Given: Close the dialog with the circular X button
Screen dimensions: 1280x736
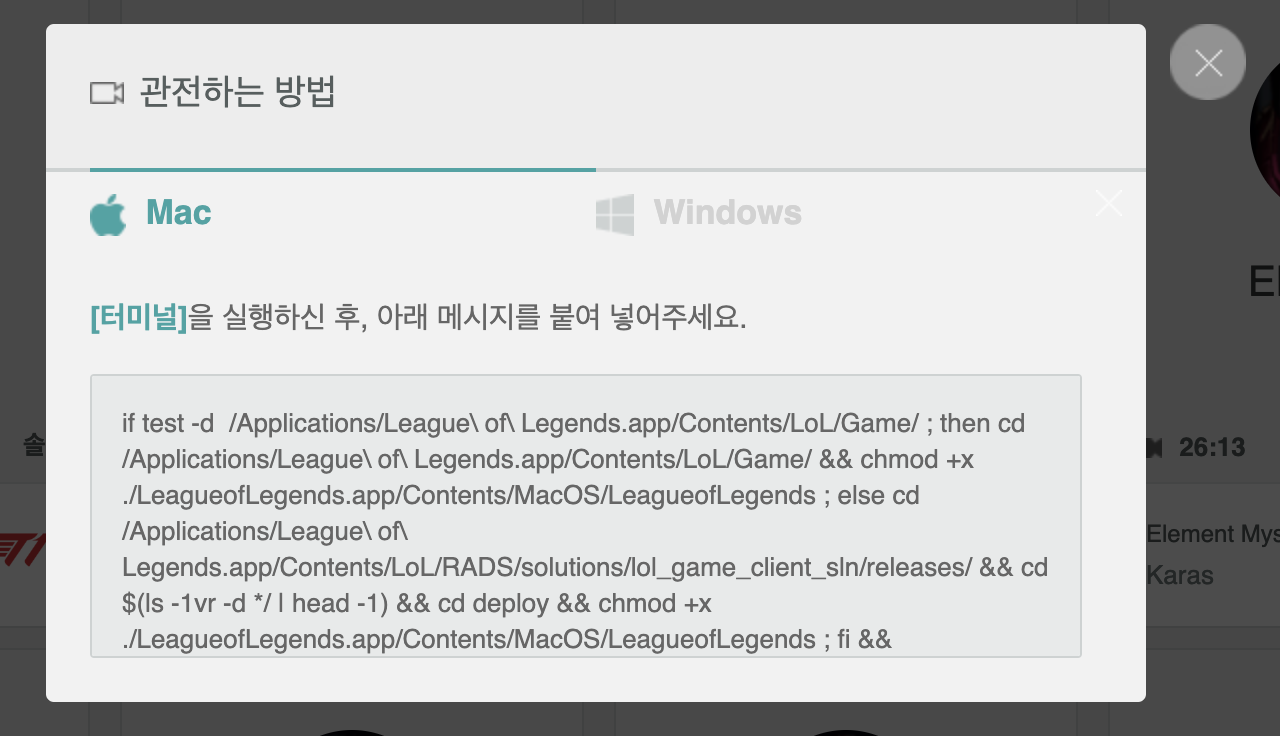Looking at the screenshot, I should (1208, 62).
